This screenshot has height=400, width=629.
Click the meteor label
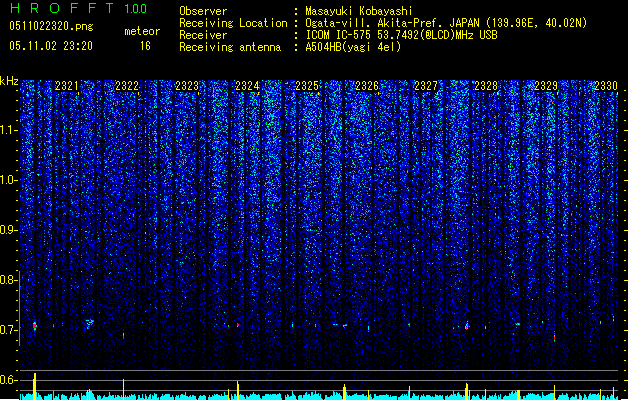pyautogui.click(x=142, y=31)
